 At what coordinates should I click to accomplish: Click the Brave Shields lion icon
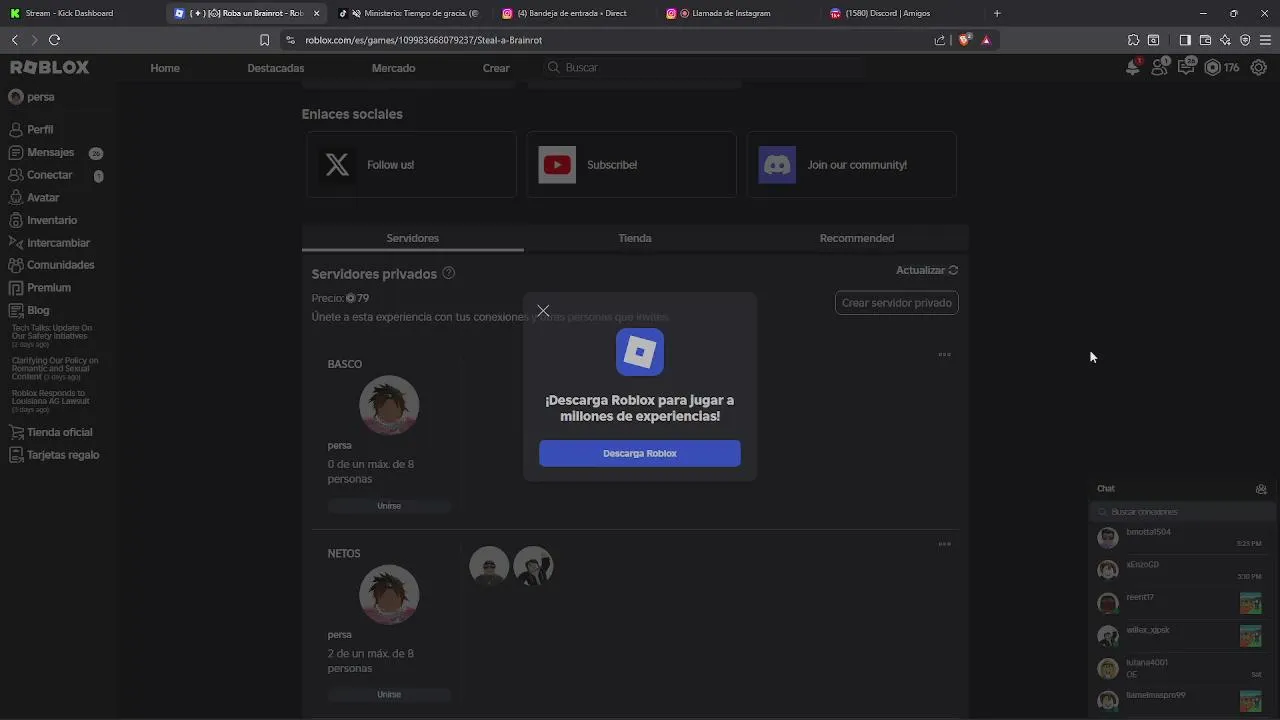(x=965, y=40)
